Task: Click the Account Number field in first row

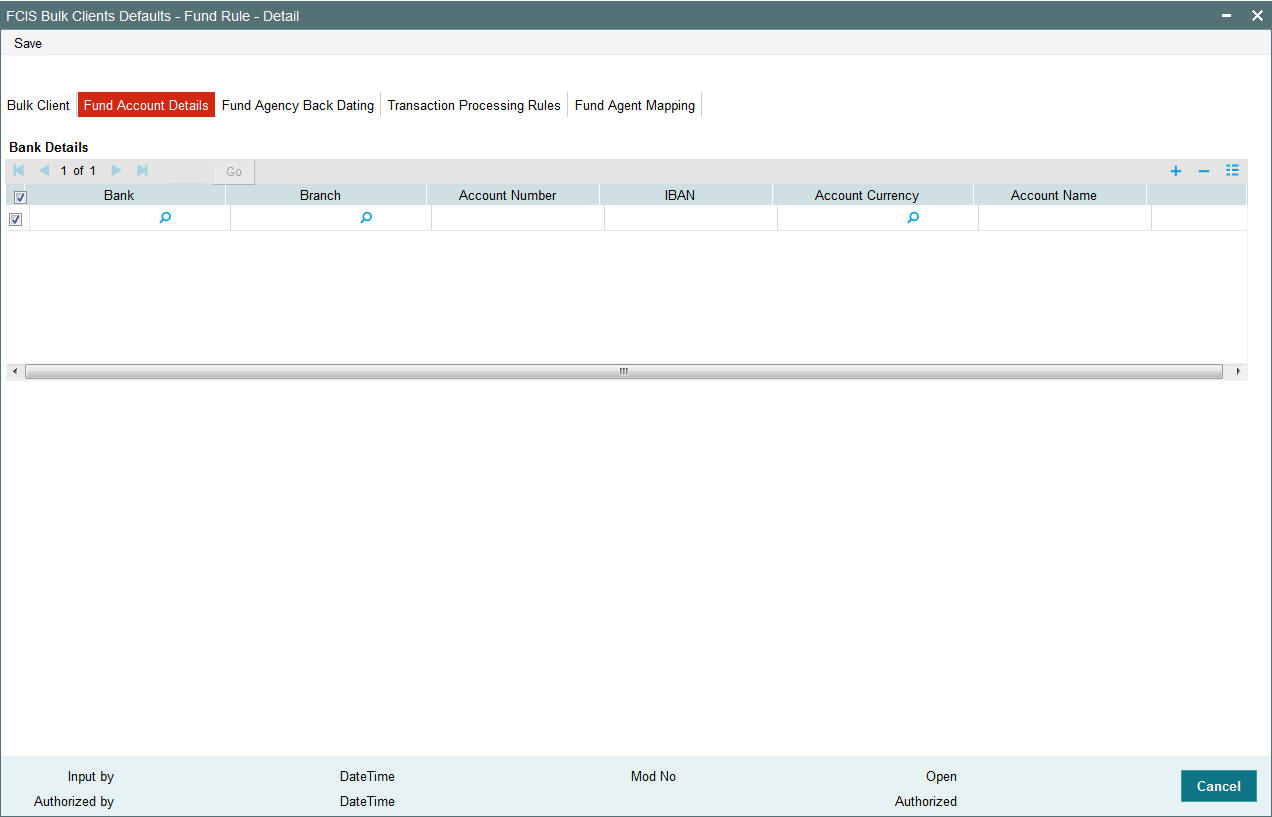Action: tap(517, 218)
